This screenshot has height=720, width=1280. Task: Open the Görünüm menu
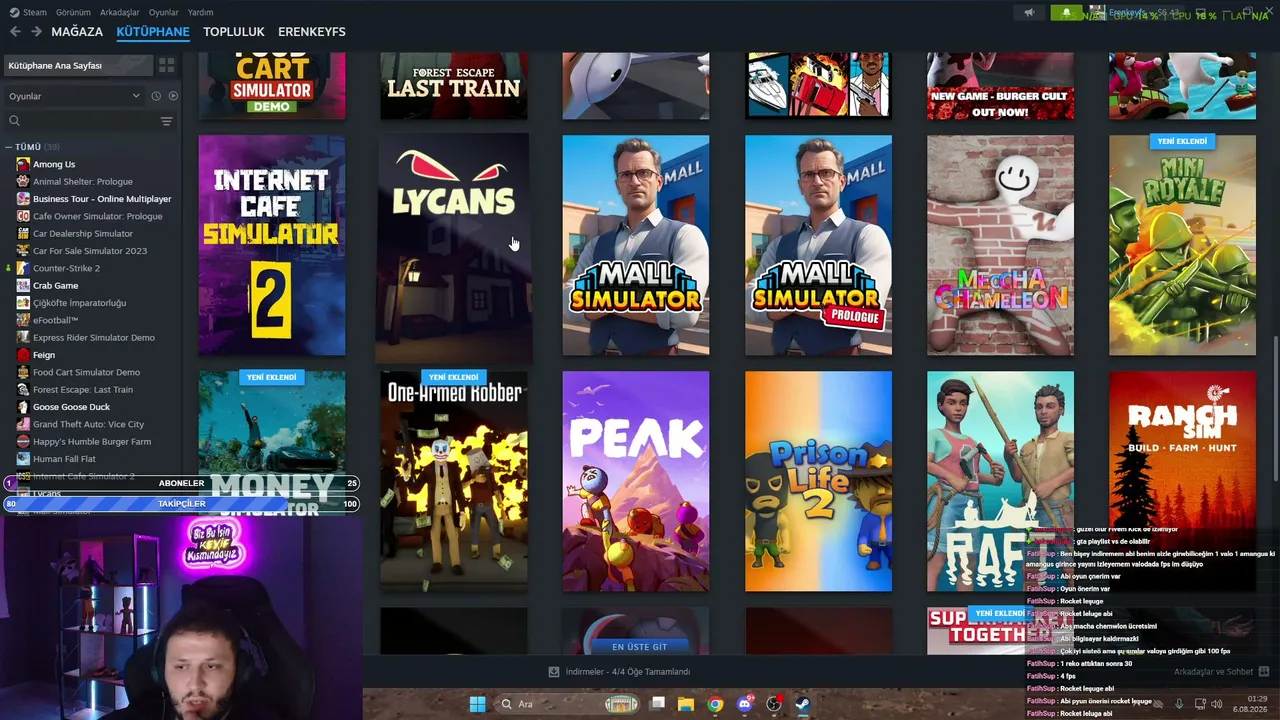(x=73, y=12)
